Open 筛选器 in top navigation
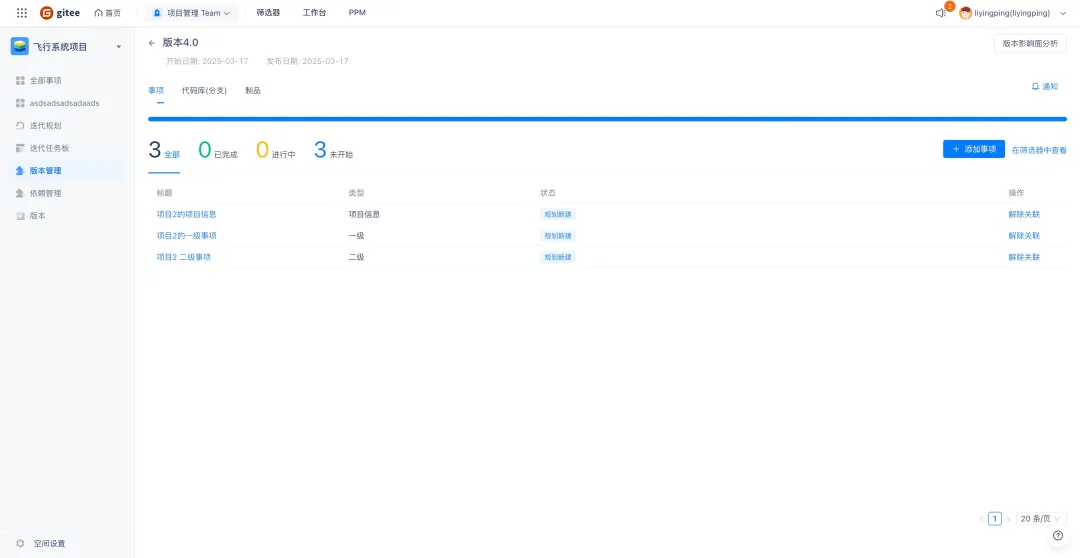This screenshot has height=558, width=1080. [268, 13]
